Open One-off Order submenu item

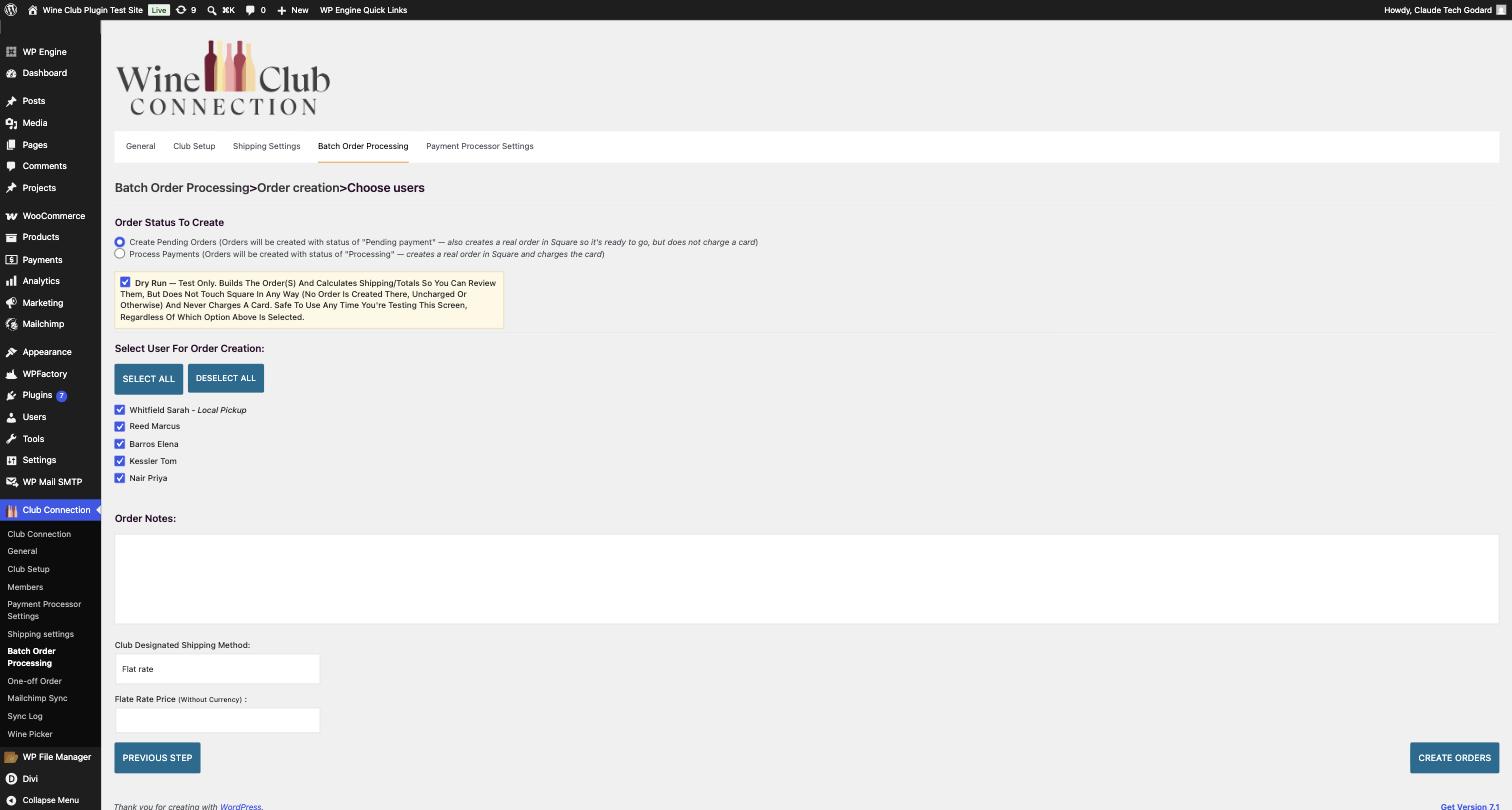coord(34,681)
